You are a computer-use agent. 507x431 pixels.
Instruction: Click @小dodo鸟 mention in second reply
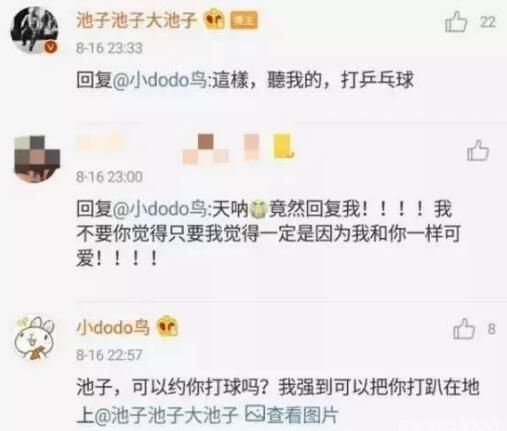coord(159,209)
